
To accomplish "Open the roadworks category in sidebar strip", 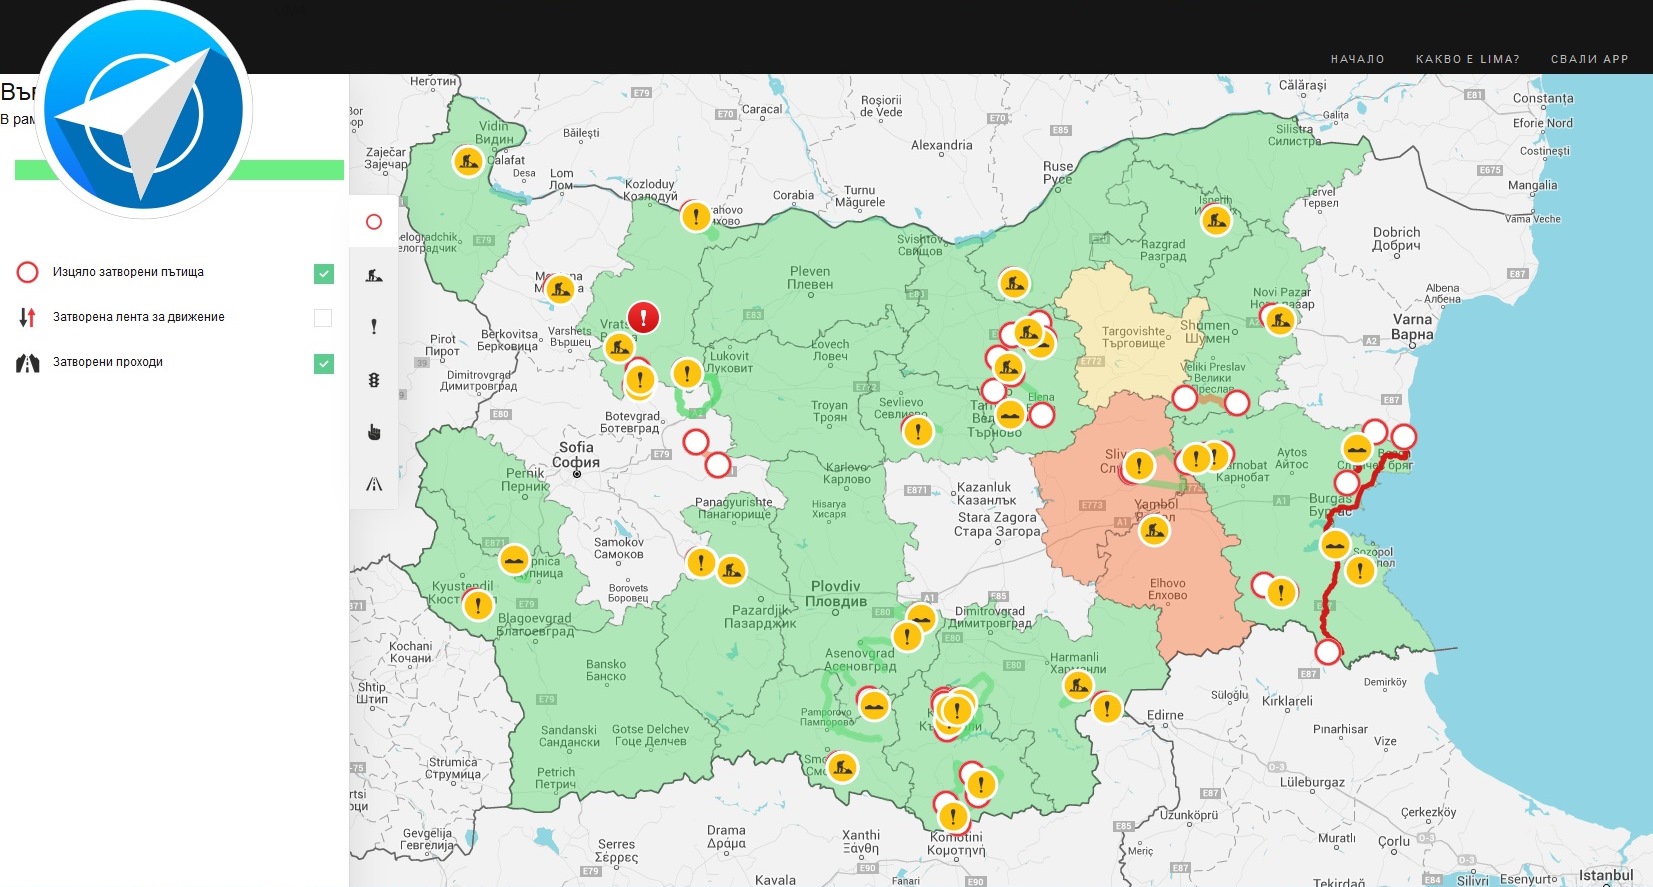I will tap(374, 275).
